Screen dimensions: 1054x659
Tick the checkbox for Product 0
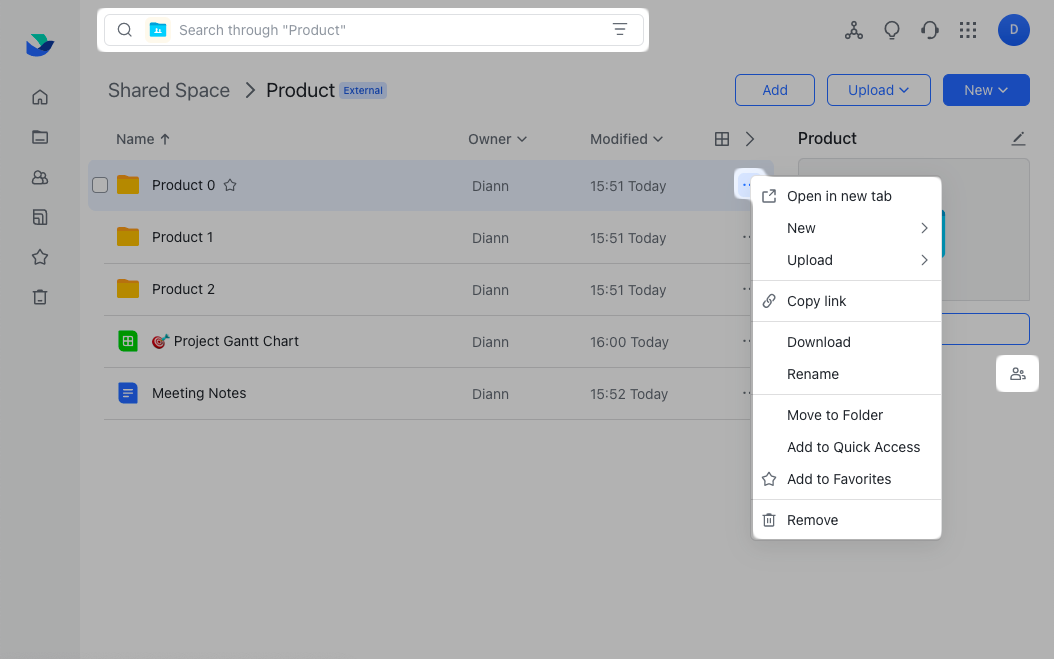click(100, 185)
